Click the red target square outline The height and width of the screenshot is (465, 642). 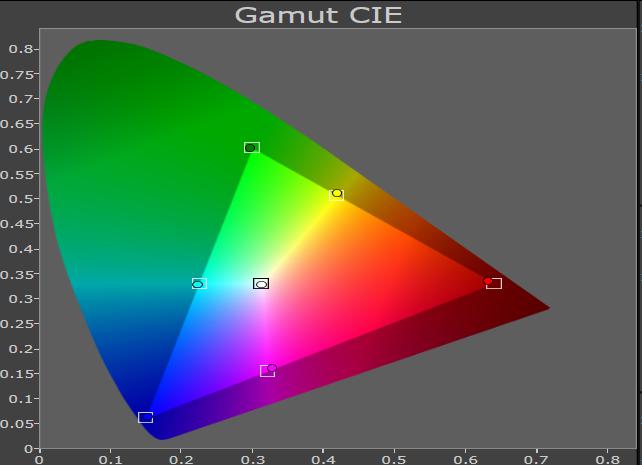pyautogui.click(x=494, y=283)
